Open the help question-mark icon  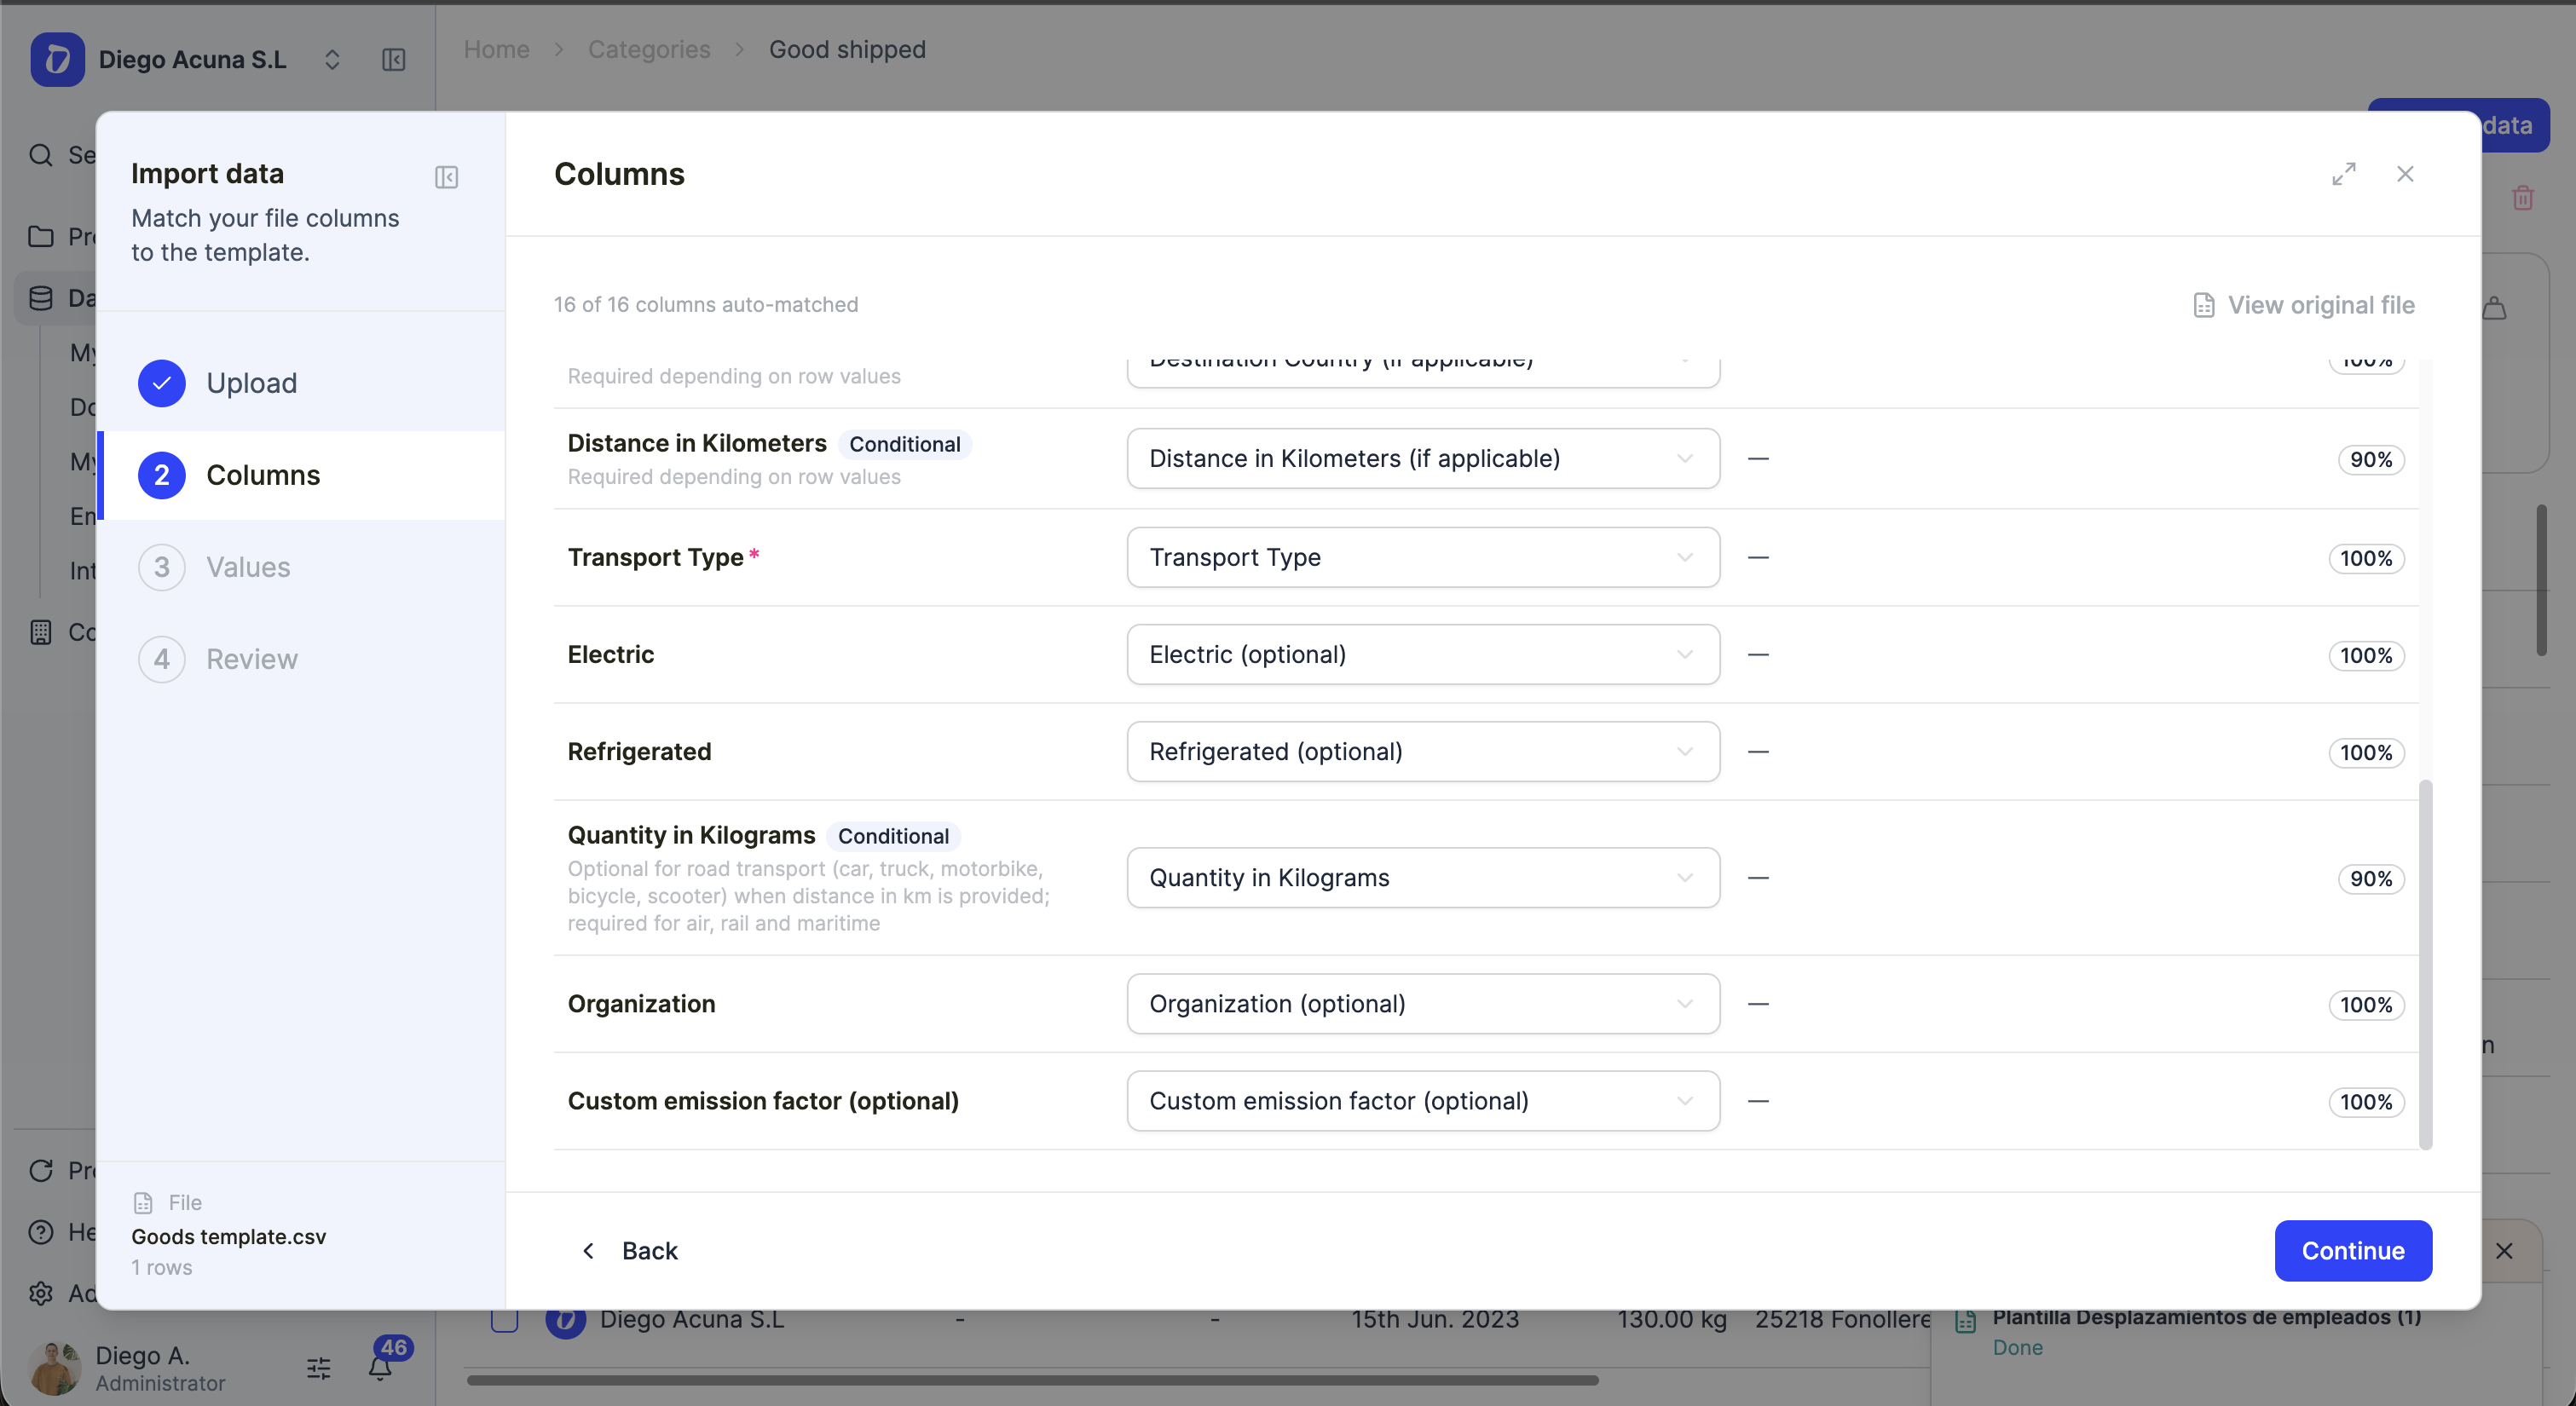pyautogui.click(x=41, y=1232)
